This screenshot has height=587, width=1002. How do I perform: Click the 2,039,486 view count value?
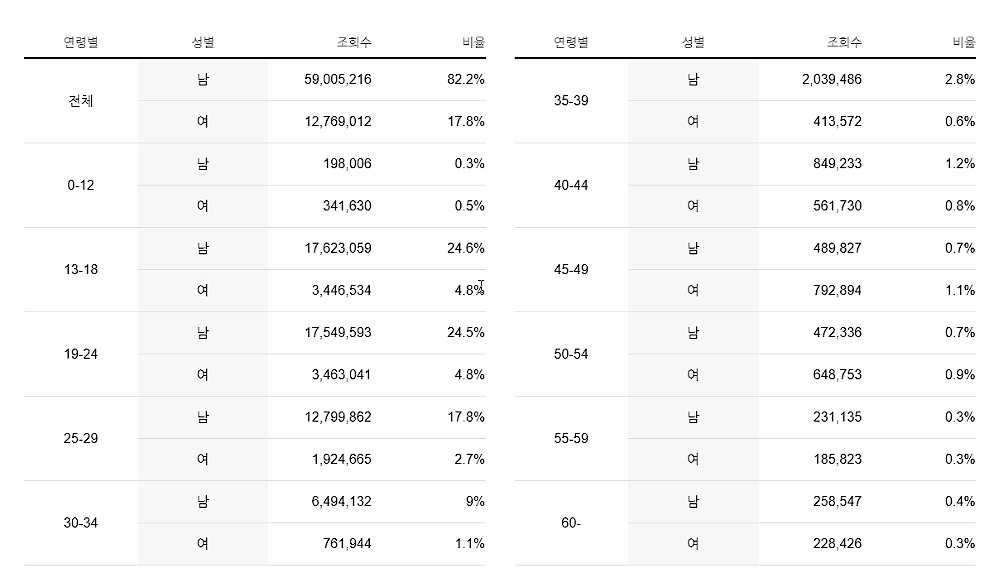(x=831, y=79)
